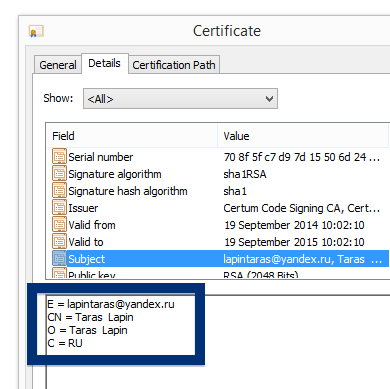Select the Issuer field icon
Viewport: 390px width, 389px height.
(59, 208)
